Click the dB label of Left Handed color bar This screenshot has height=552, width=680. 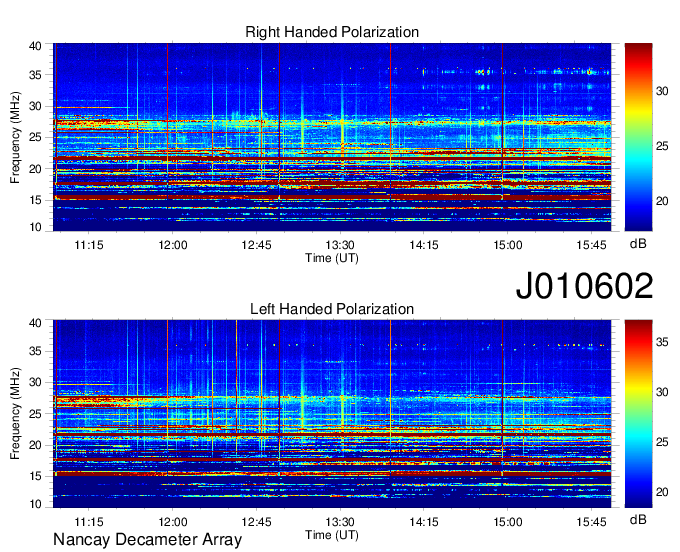pos(638,519)
